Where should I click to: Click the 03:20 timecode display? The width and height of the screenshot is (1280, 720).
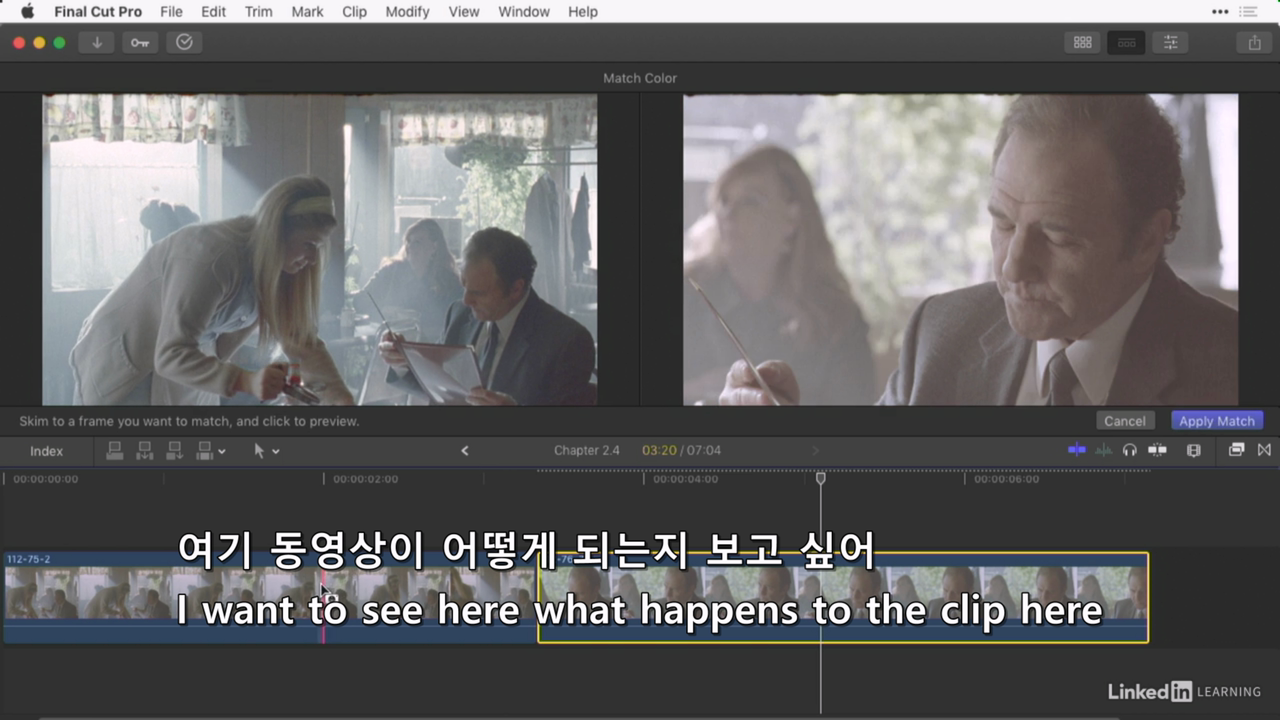click(659, 450)
